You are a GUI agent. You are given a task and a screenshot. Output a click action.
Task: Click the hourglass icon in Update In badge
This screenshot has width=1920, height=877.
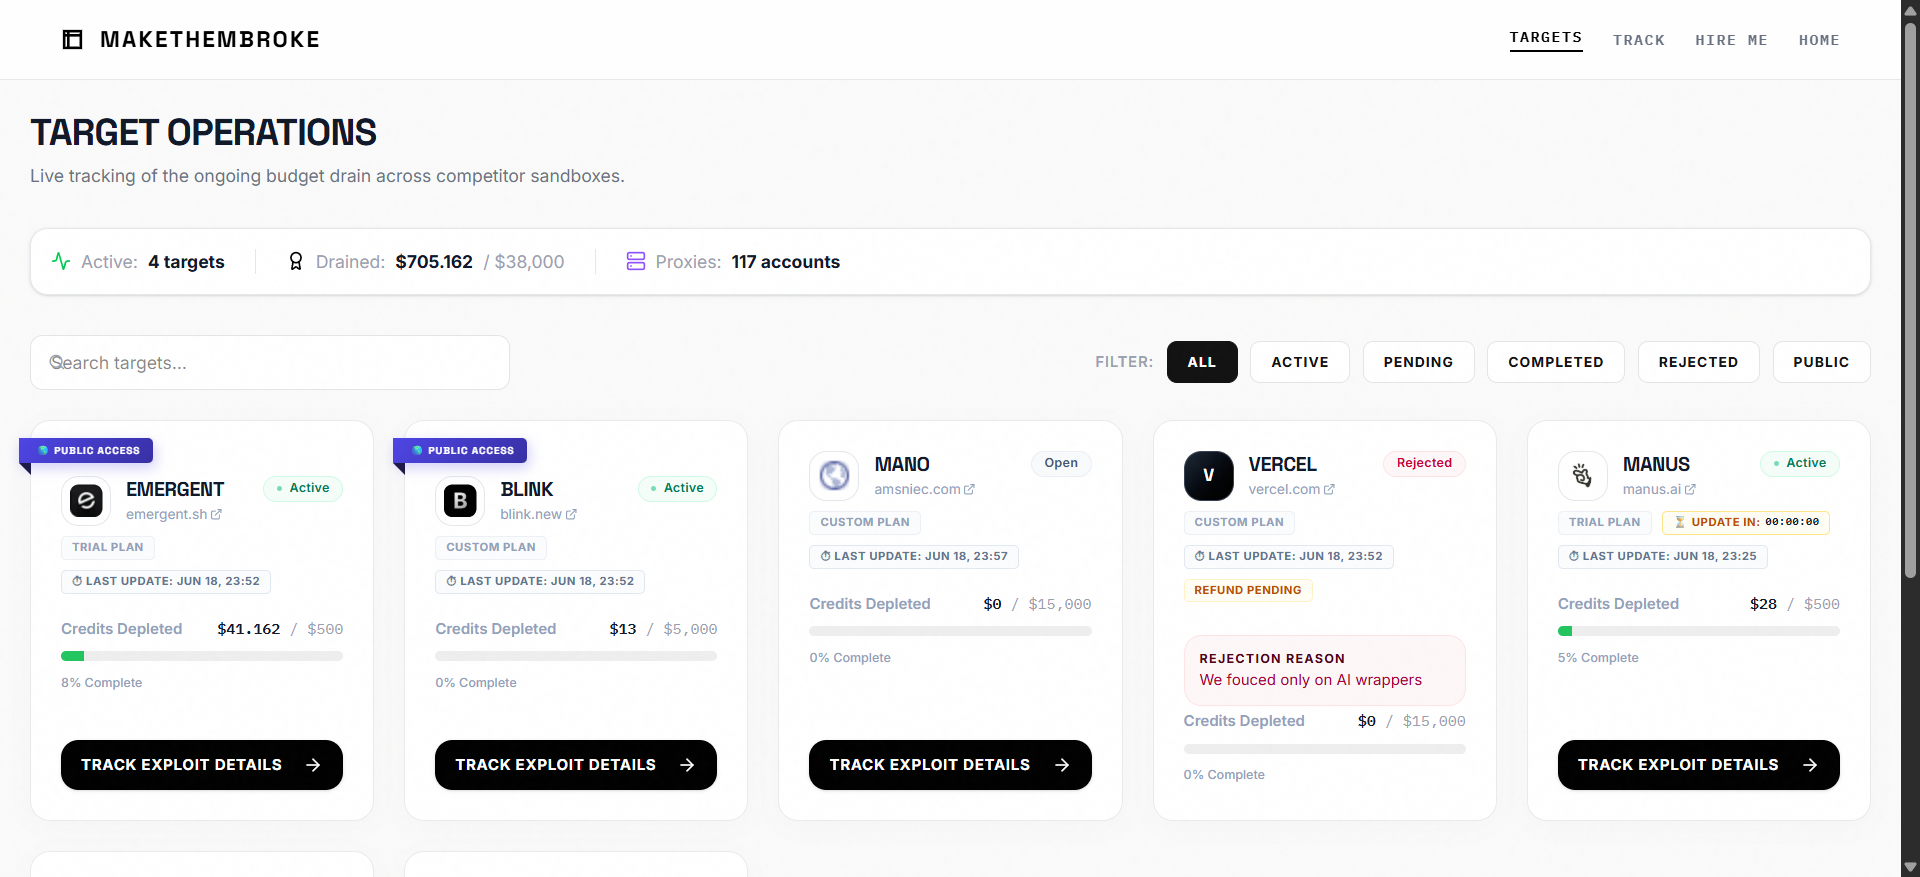pos(1680,522)
